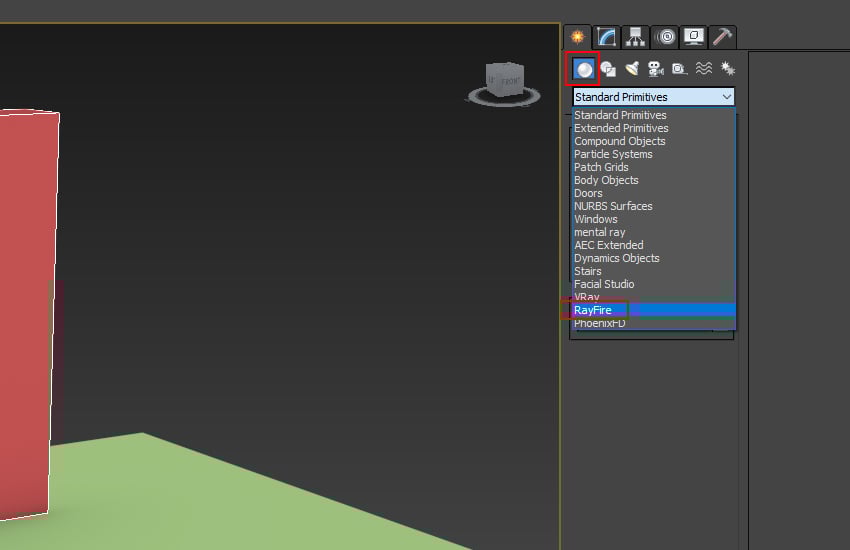Choose Compound Objects from the list
The width and height of the screenshot is (850, 550).
point(654,141)
